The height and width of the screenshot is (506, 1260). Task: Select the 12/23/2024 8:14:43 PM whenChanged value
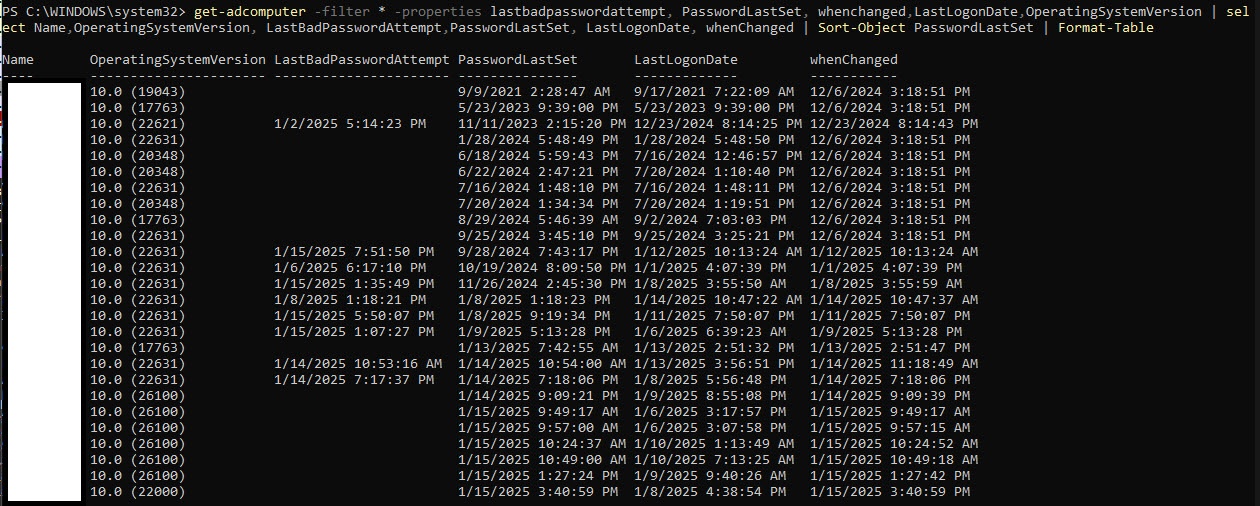point(894,124)
